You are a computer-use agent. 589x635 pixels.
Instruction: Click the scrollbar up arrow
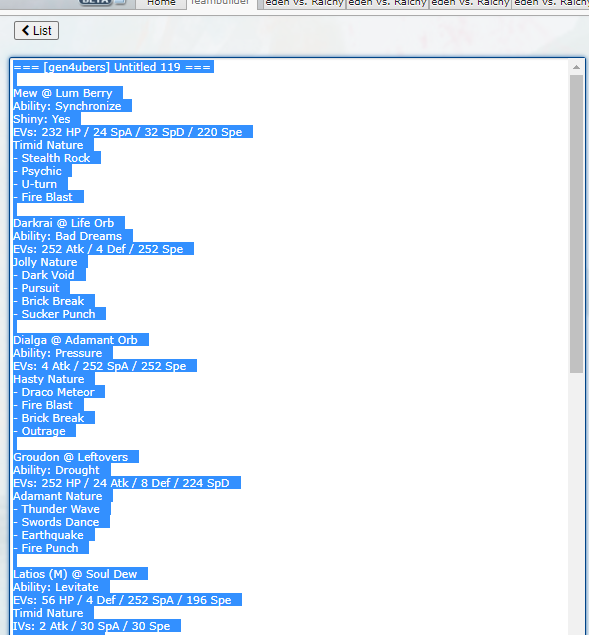click(576, 68)
